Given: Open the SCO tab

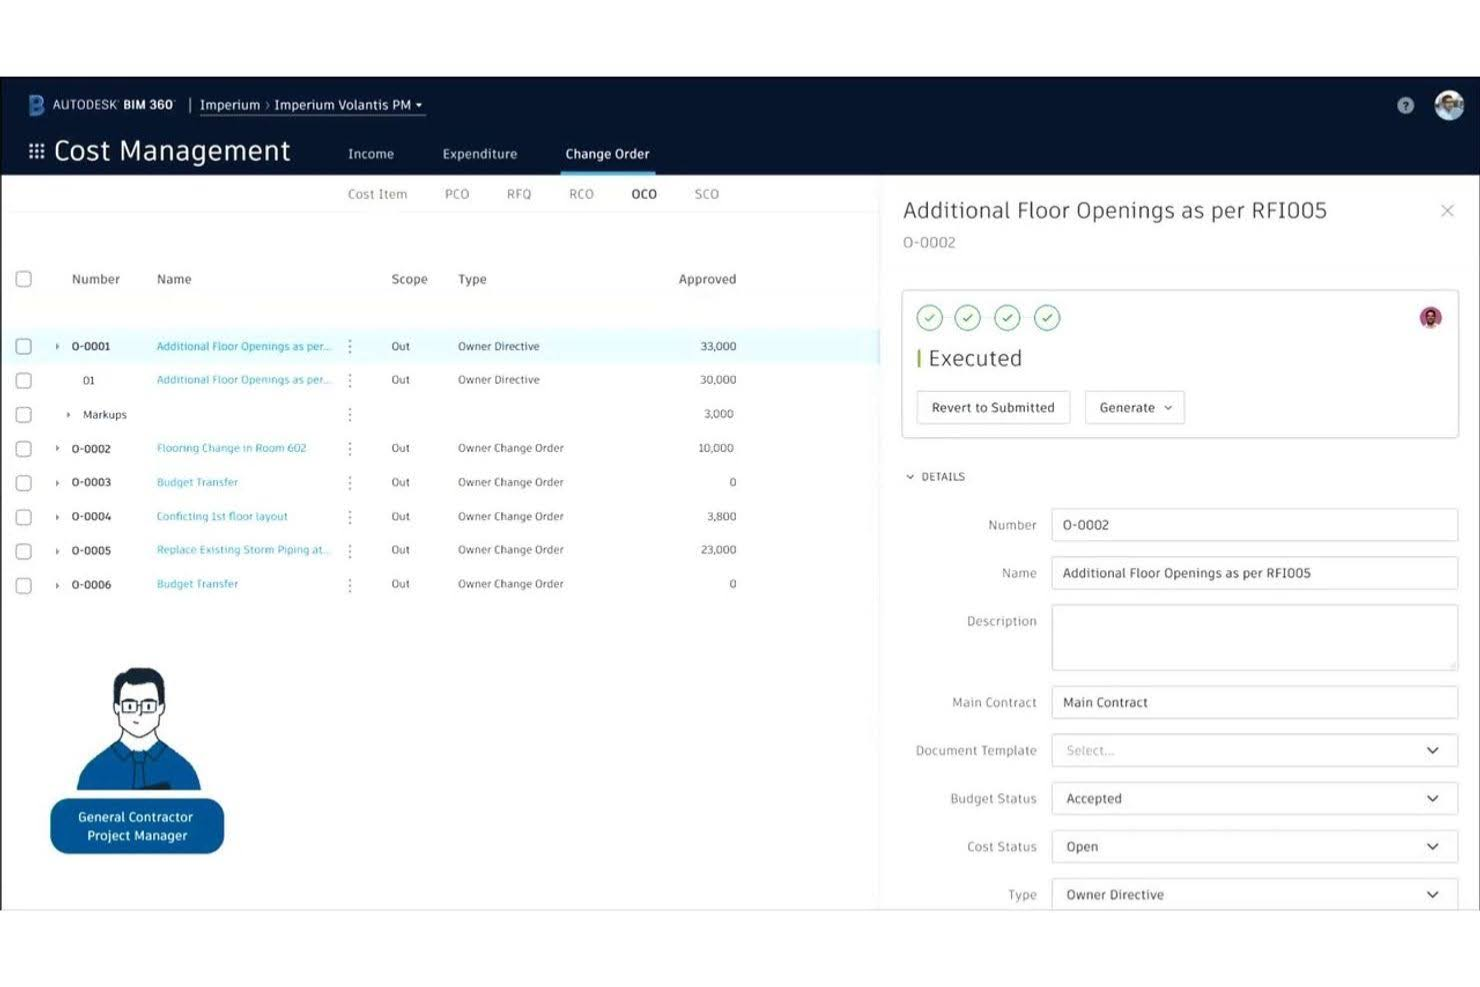Looking at the screenshot, I should (x=706, y=193).
